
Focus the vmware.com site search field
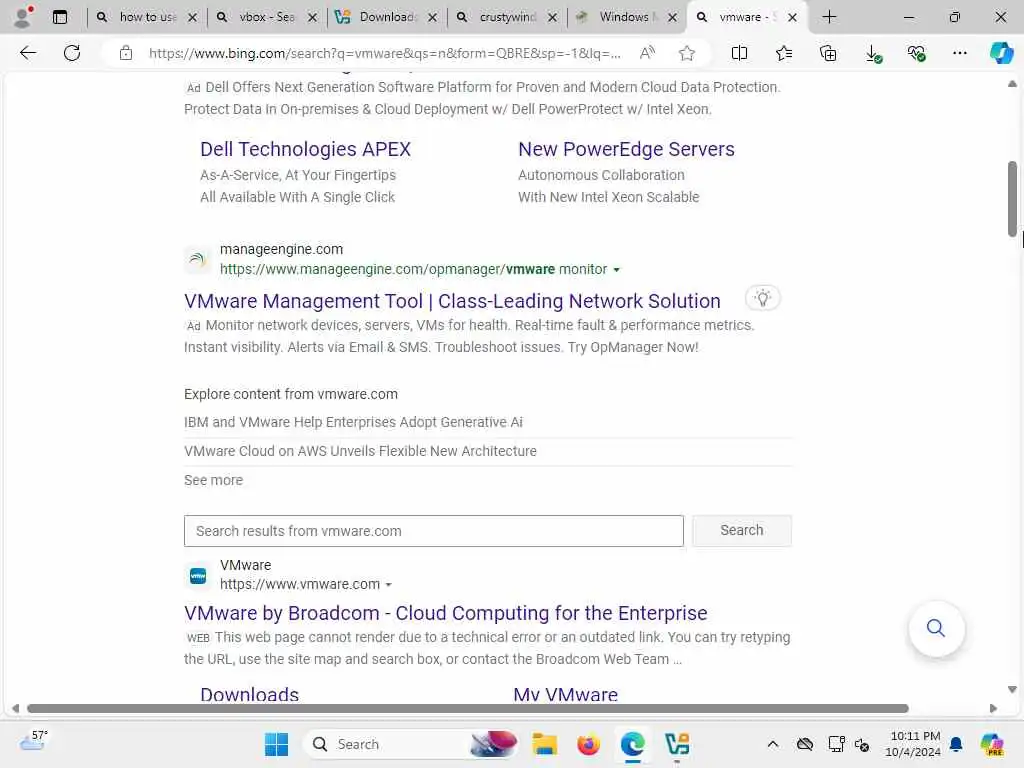pos(434,531)
